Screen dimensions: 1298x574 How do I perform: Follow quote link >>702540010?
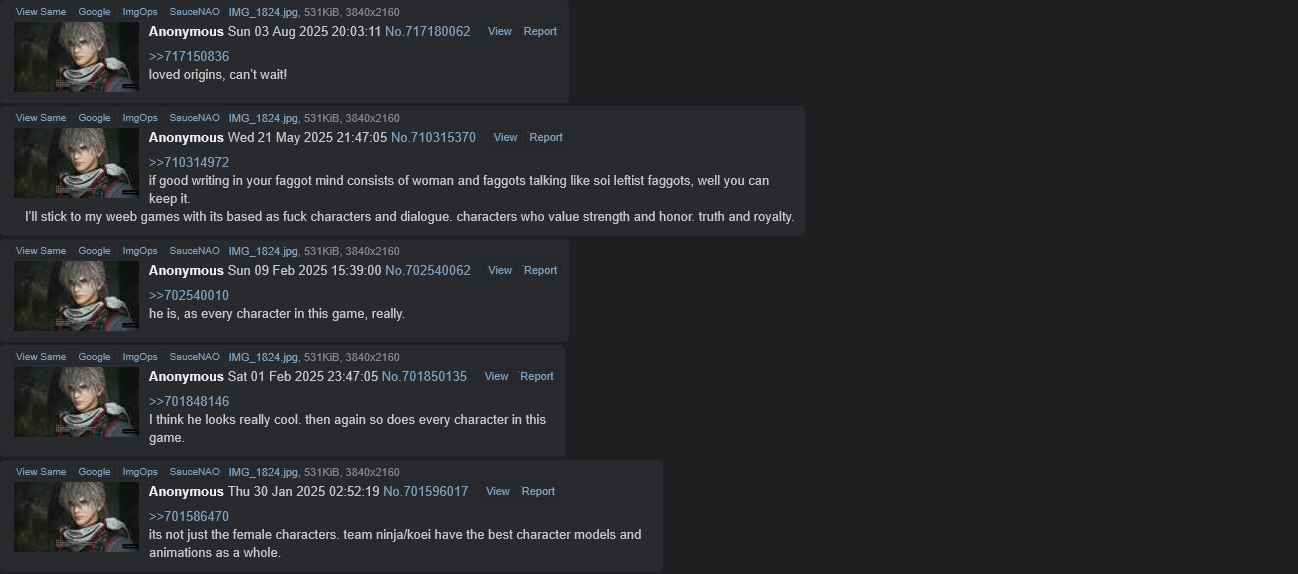point(189,296)
